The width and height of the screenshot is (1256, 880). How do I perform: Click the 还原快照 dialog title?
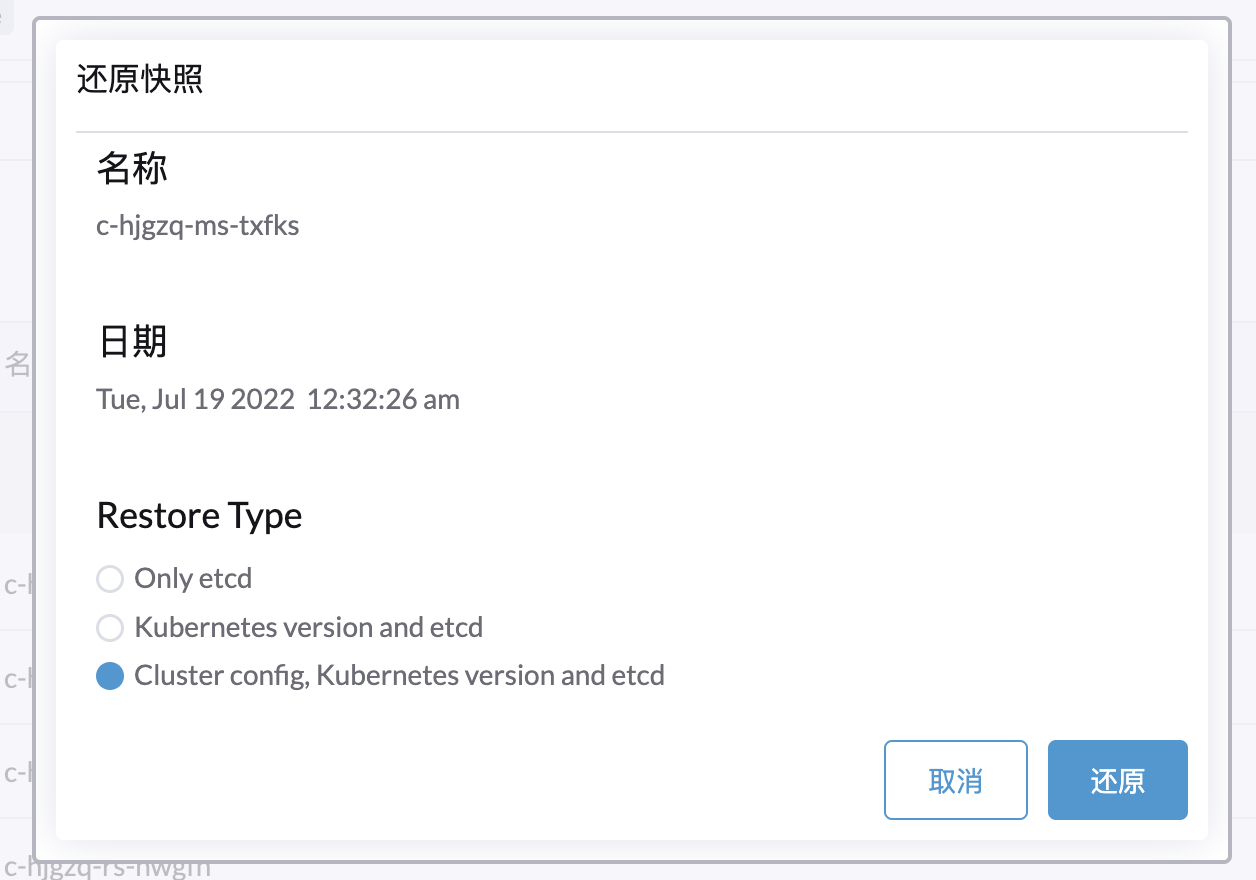coord(139,79)
